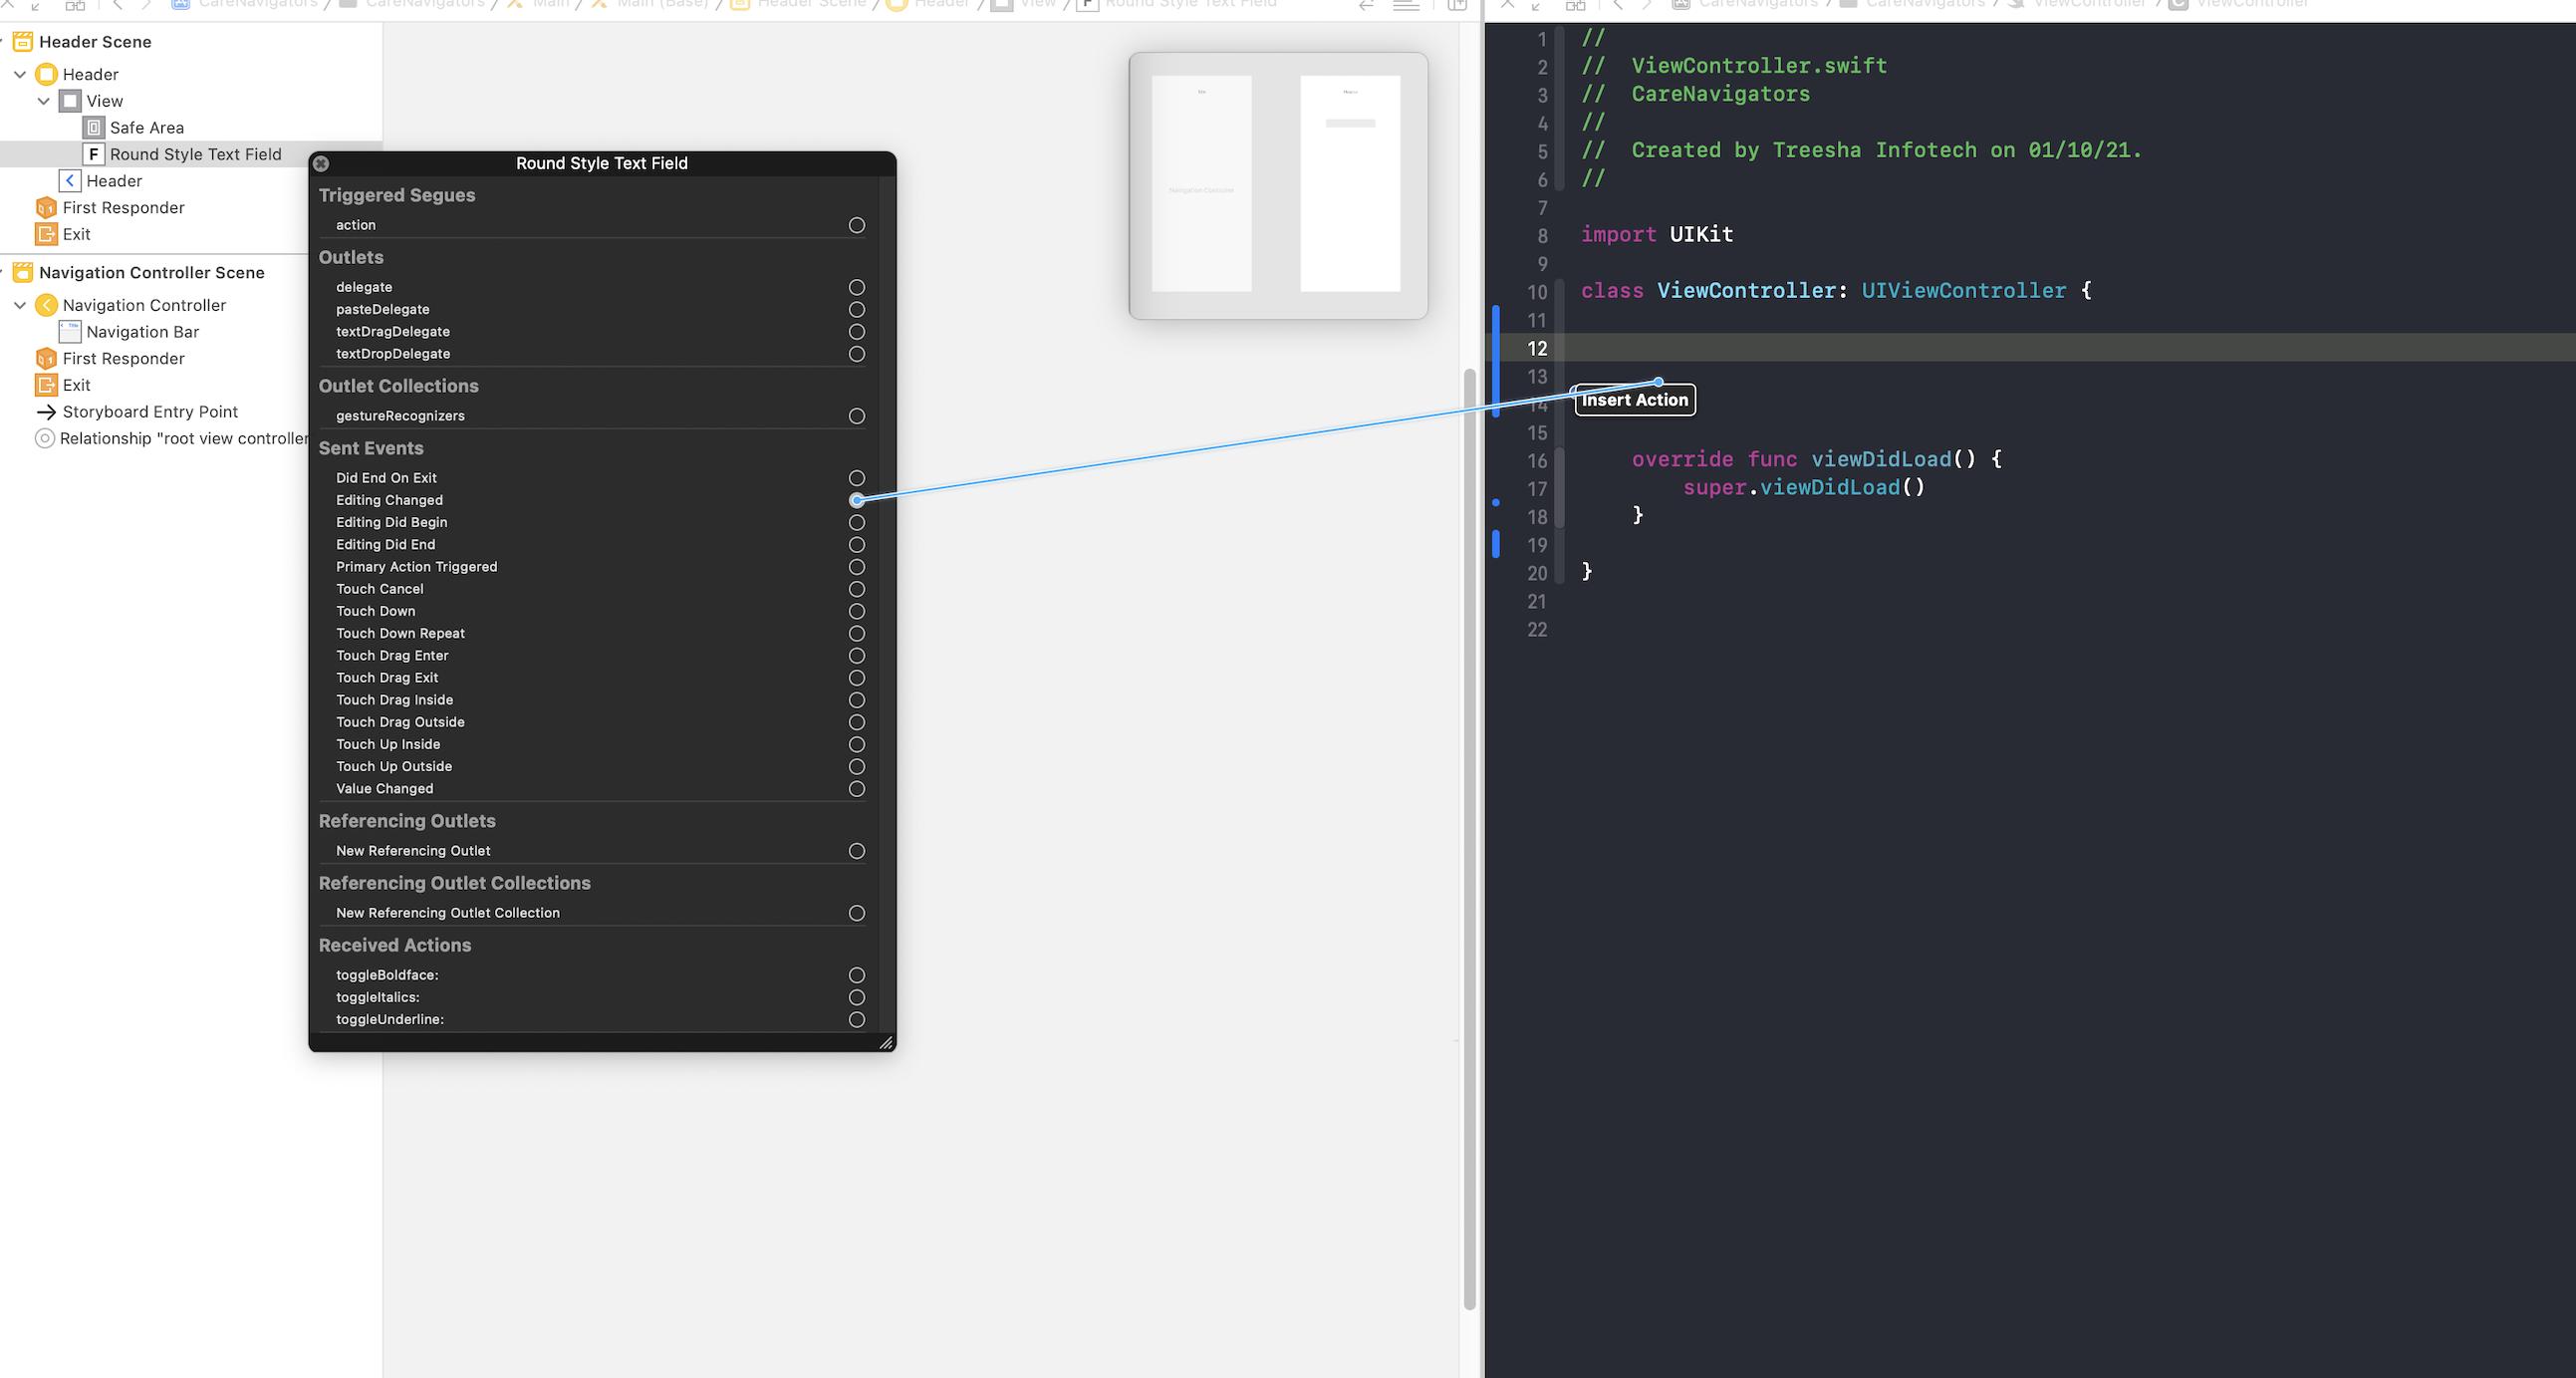
Task: Click the Did End On Exit circle
Action: 857,478
